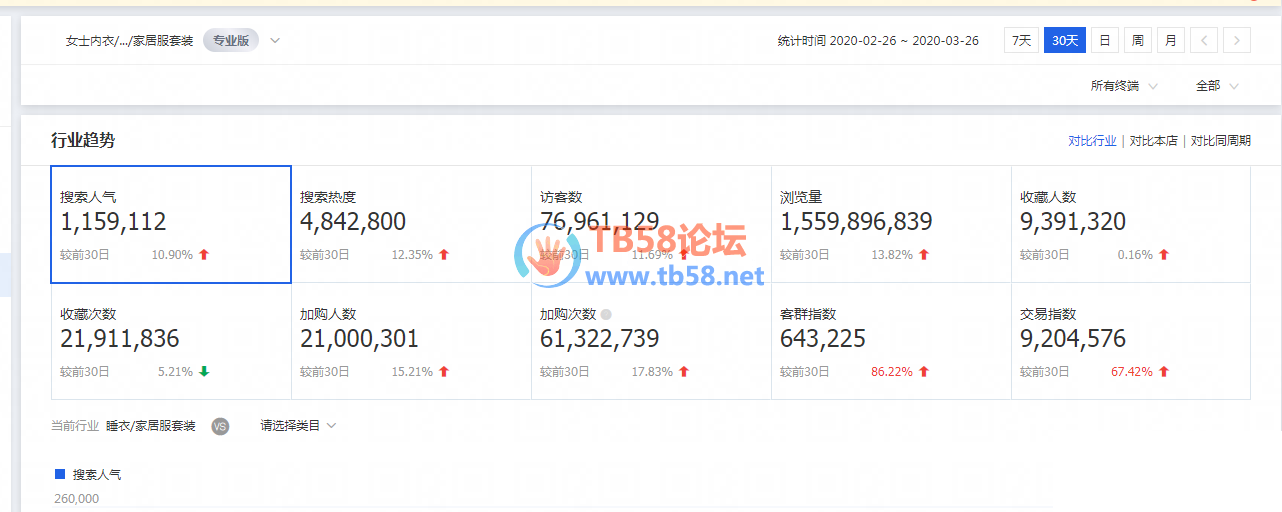The height and width of the screenshot is (512, 1282).
Task: Select the 浏览量 metric card
Action: (x=891, y=225)
